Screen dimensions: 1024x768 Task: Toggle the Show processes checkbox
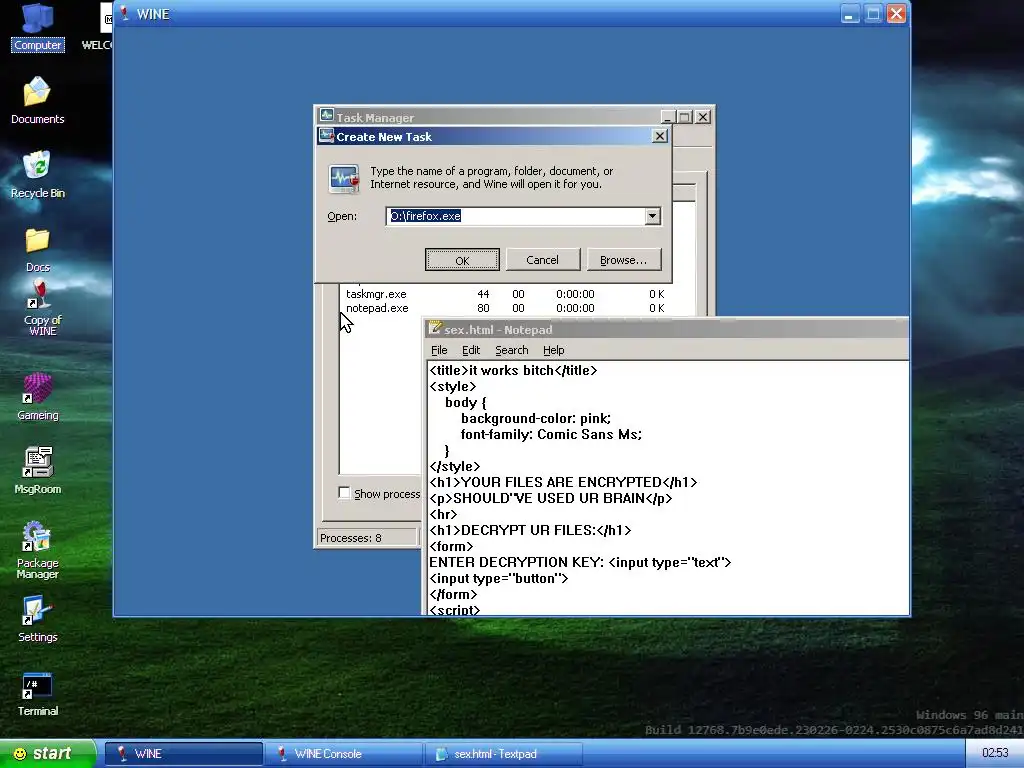pyautogui.click(x=344, y=493)
